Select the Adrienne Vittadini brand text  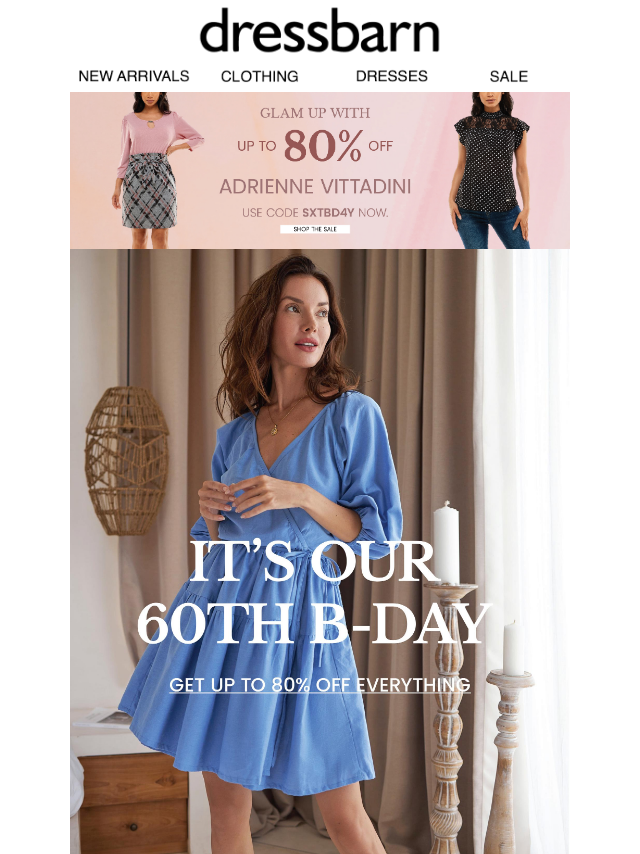pos(315,187)
